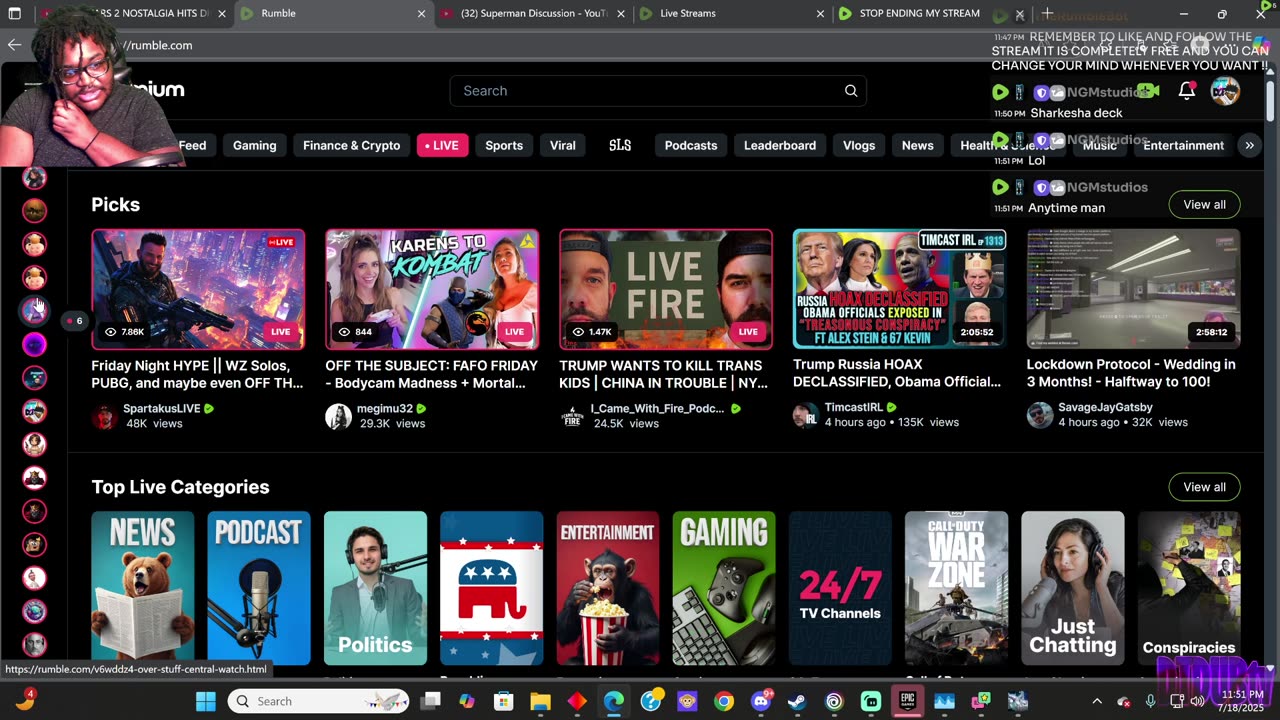Viewport: 1280px width, 720px height.
Task: Go back using the browser back arrow
Action: [x=14, y=45]
